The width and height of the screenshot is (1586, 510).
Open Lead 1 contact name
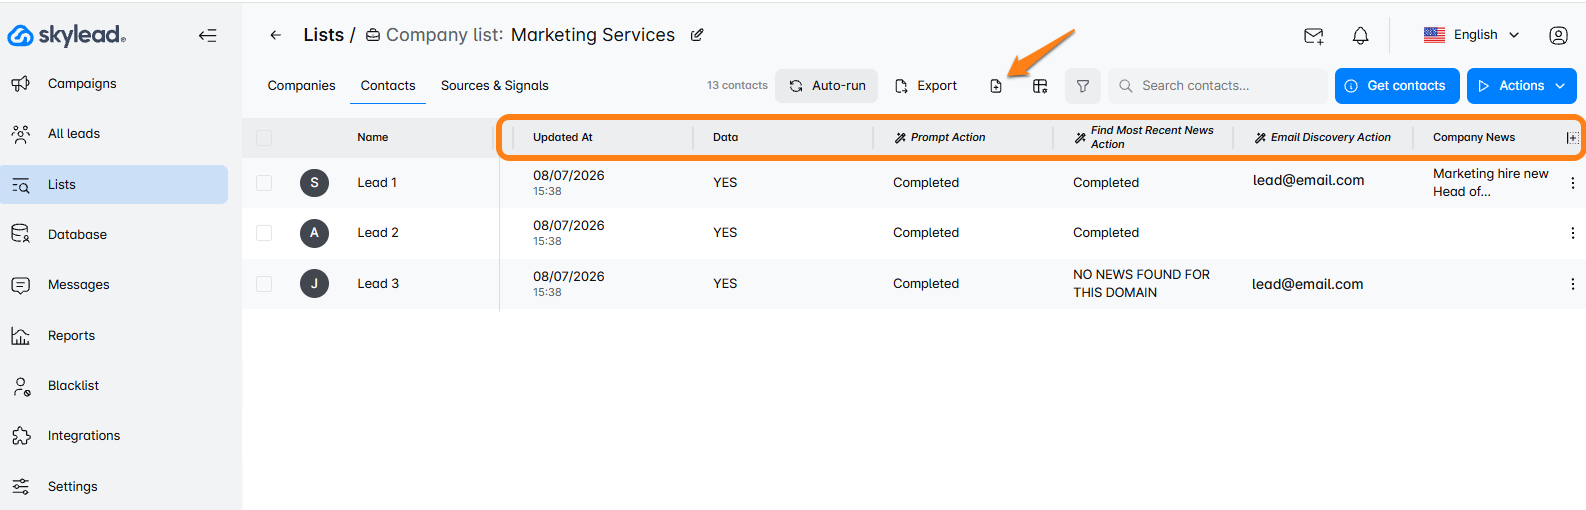[x=377, y=183]
